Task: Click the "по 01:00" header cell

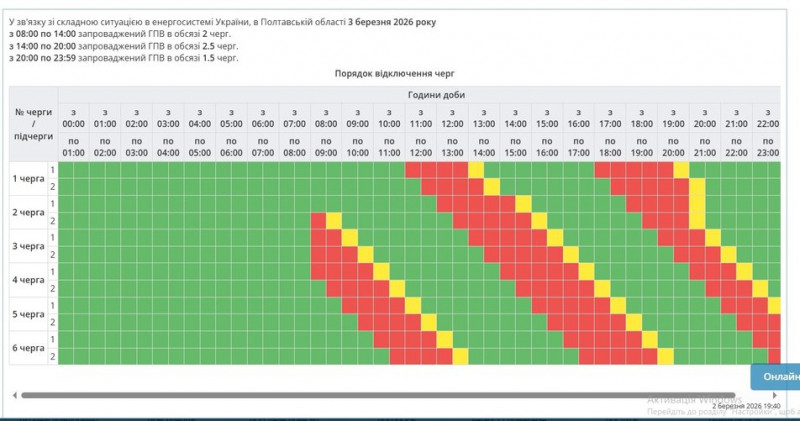Action: point(74,146)
